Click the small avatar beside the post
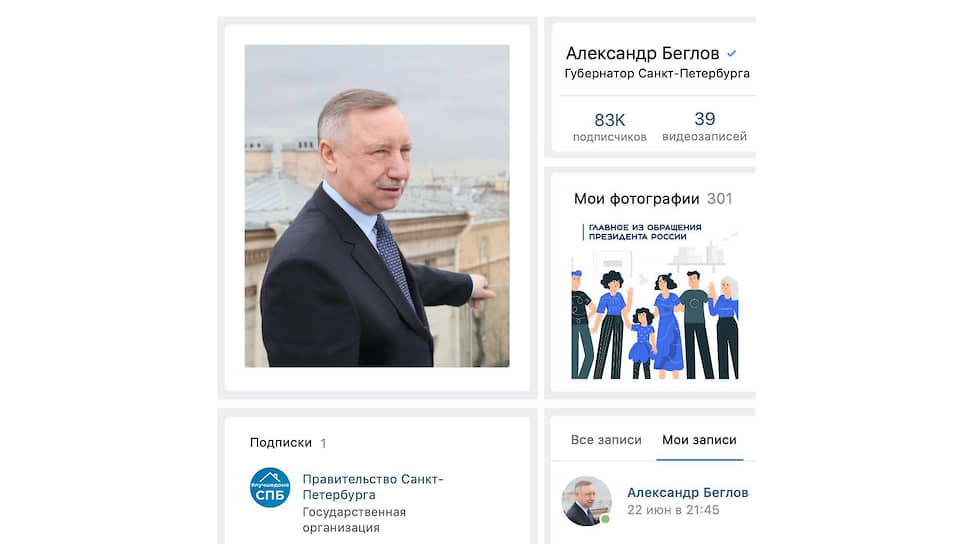968x544 pixels. click(586, 501)
